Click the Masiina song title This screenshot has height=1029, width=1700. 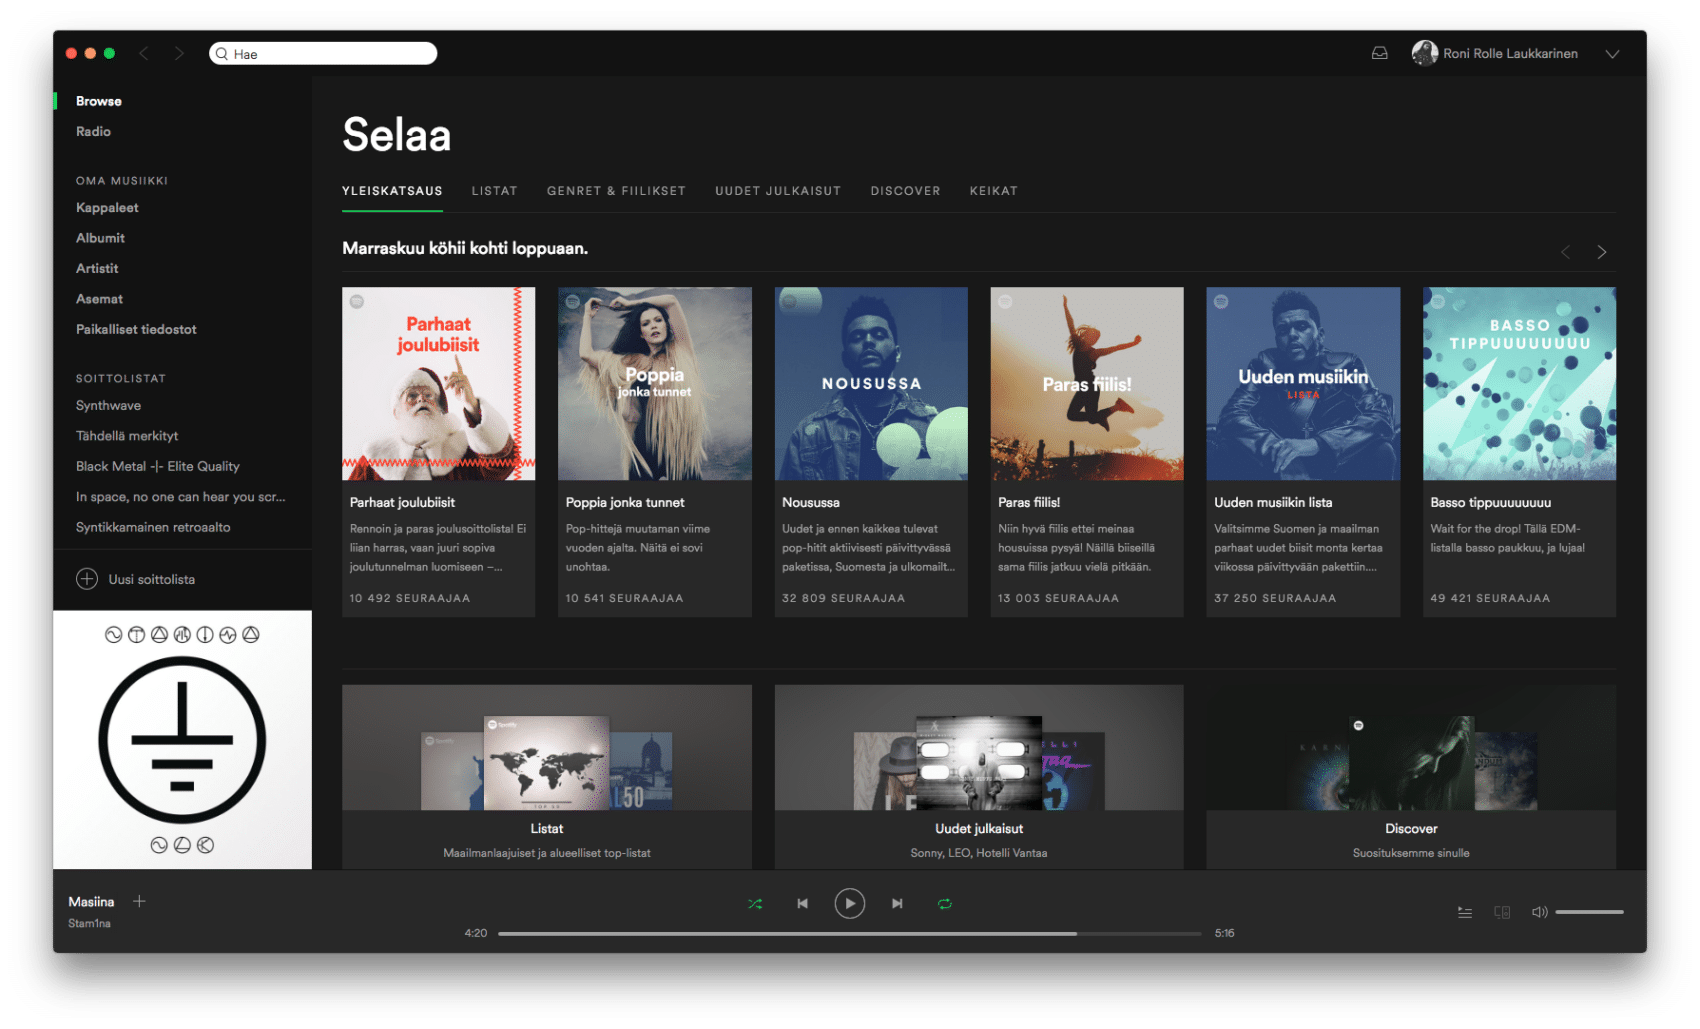point(91,902)
